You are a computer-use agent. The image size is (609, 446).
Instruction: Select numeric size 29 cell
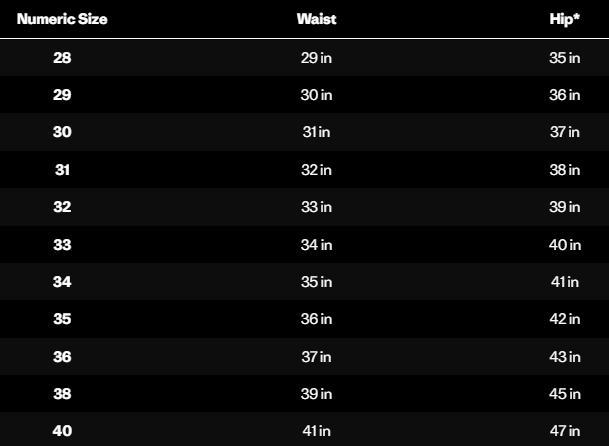pyautogui.click(x=62, y=95)
